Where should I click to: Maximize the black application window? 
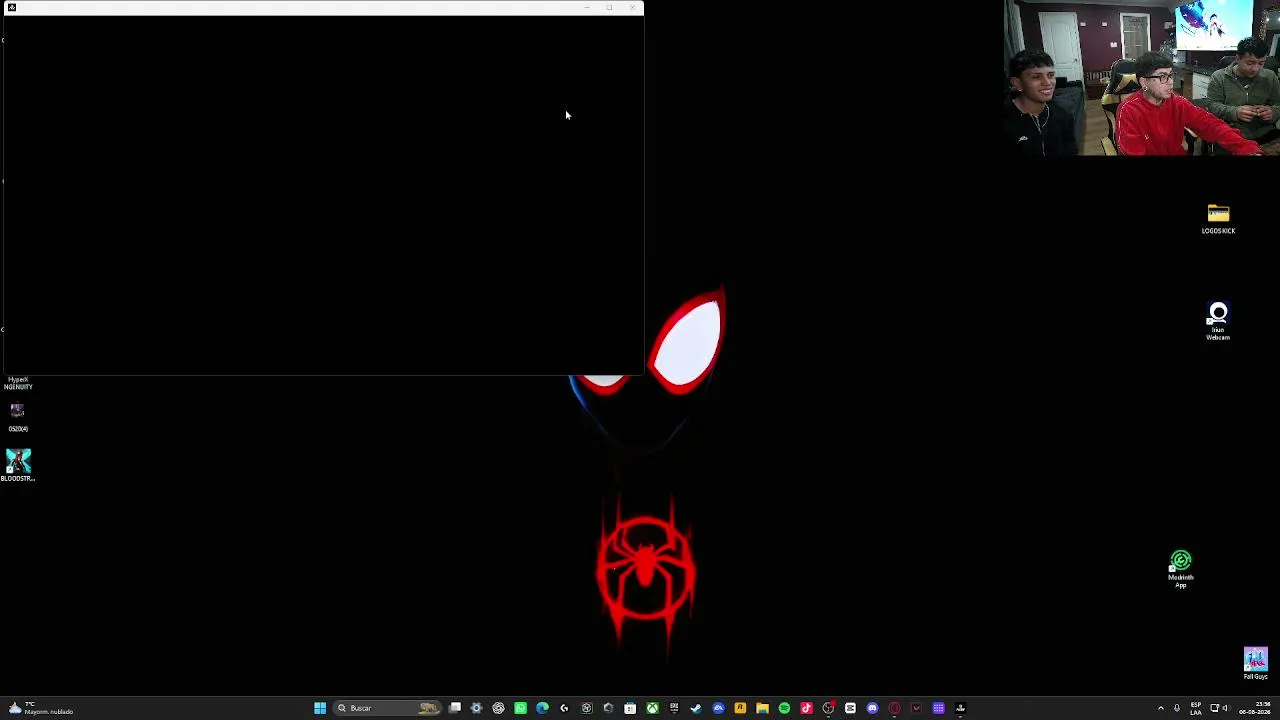pyautogui.click(x=609, y=8)
